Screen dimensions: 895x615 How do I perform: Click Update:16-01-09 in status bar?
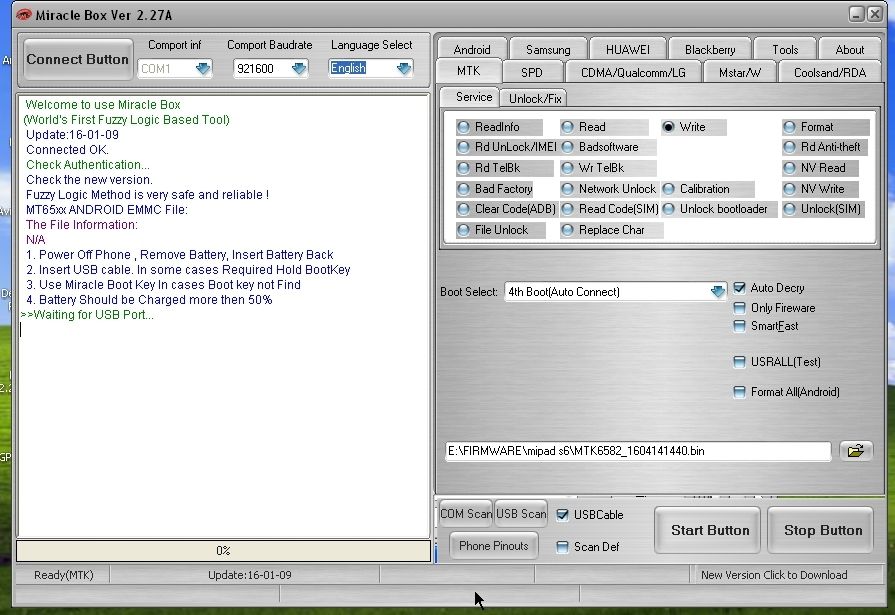pos(249,575)
